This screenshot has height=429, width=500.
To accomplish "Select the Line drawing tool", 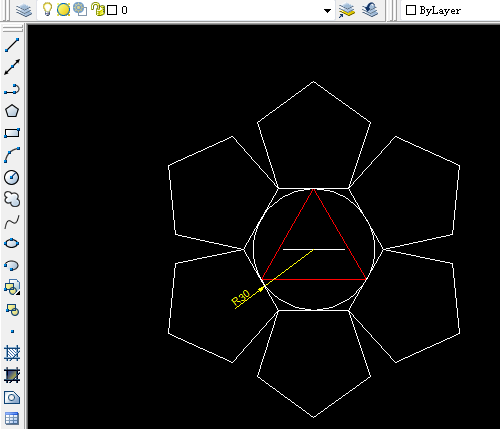I will click(12, 45).
